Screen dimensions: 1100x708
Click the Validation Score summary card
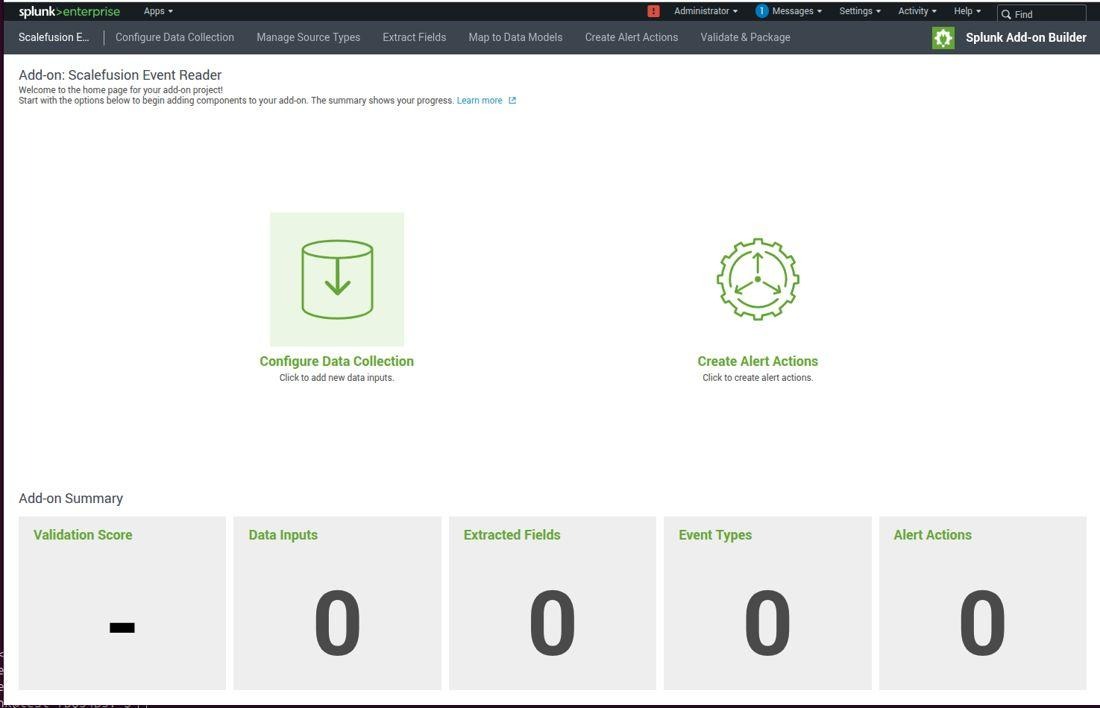[x=122, y=603]
